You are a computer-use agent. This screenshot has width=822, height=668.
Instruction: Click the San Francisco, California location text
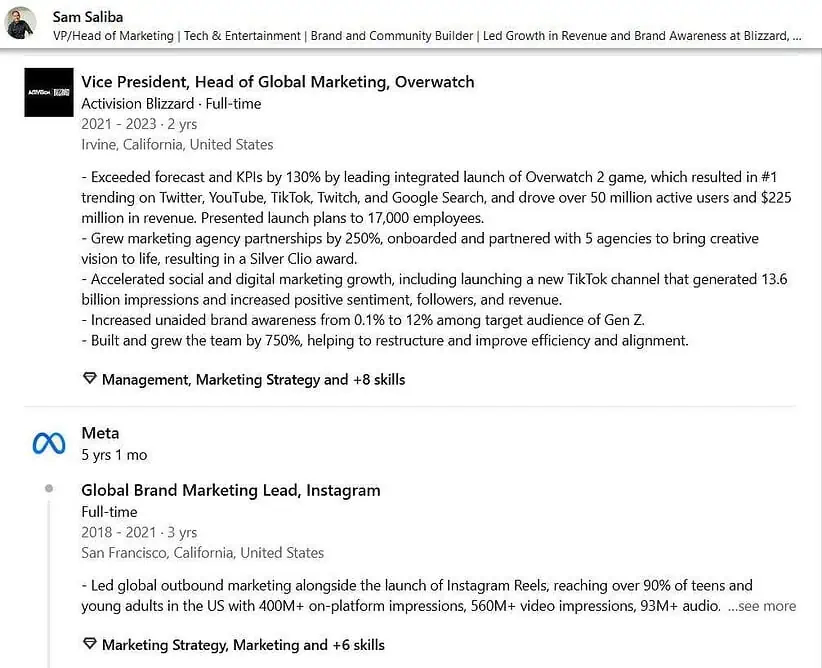pyautogui.click(x=202, y=552)
